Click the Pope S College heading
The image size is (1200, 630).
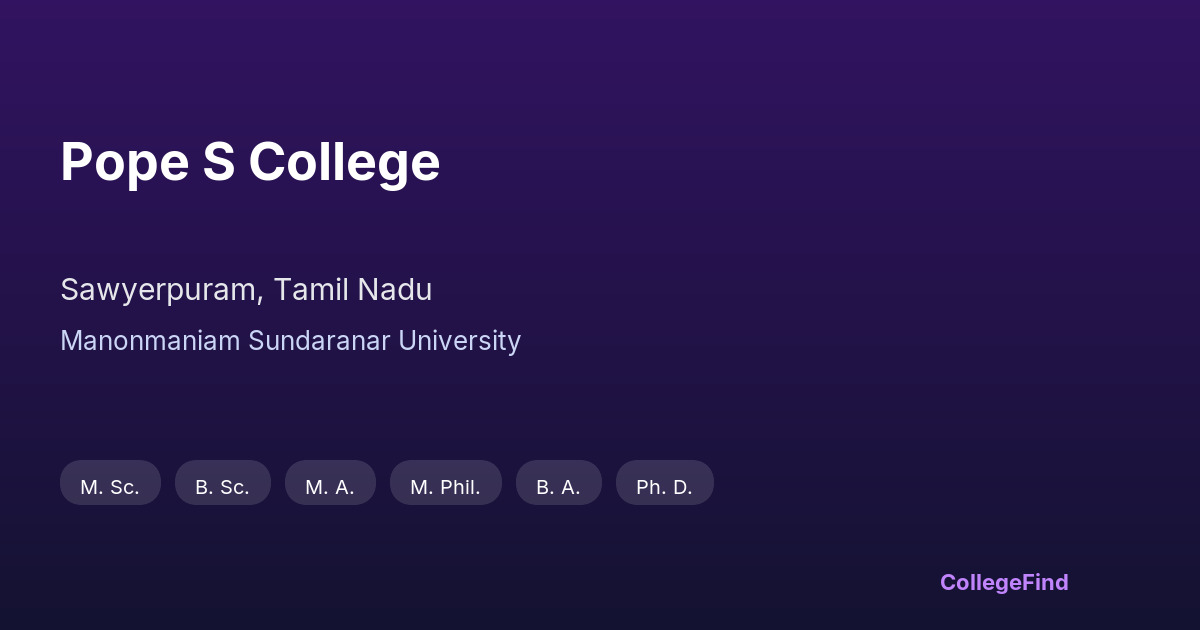(250, 162)
